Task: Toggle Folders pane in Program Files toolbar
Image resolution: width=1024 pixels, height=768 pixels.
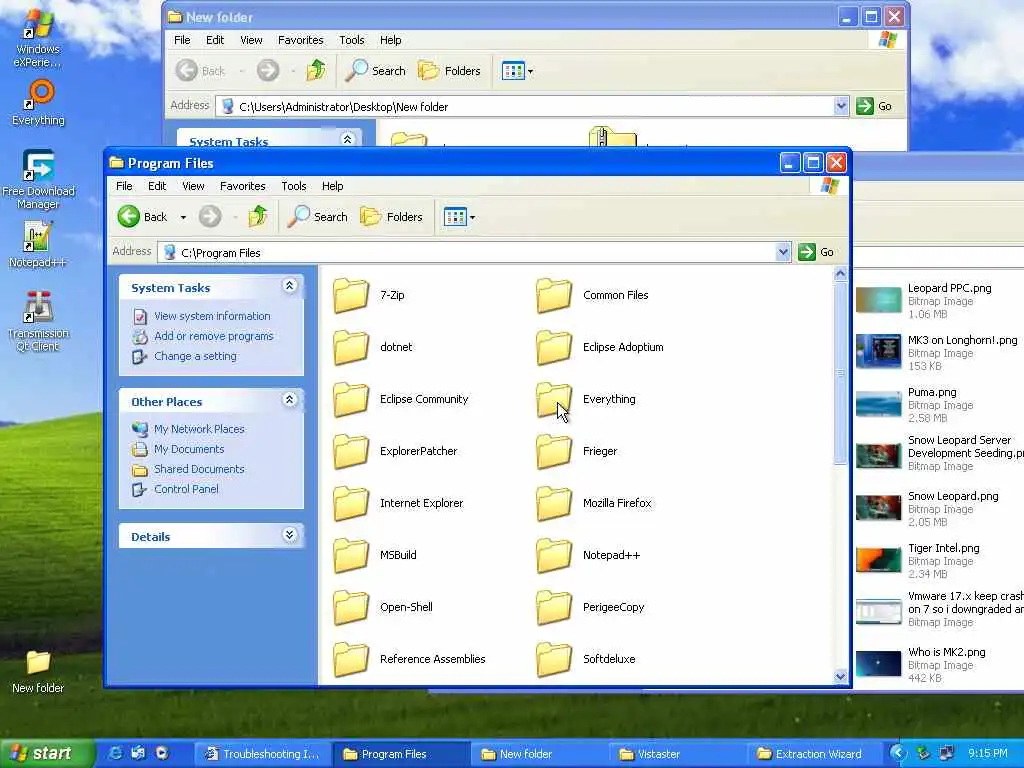Action: [392, 217]
